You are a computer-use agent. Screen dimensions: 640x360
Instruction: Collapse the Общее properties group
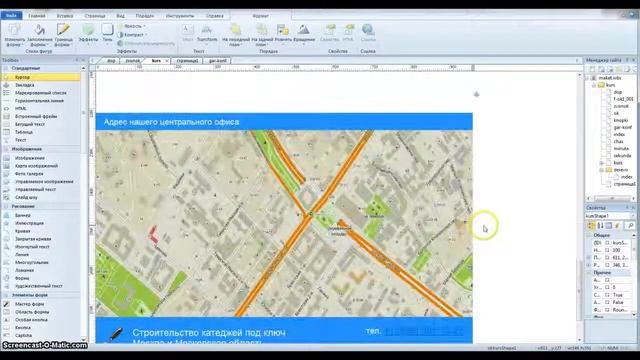(589, 235)
